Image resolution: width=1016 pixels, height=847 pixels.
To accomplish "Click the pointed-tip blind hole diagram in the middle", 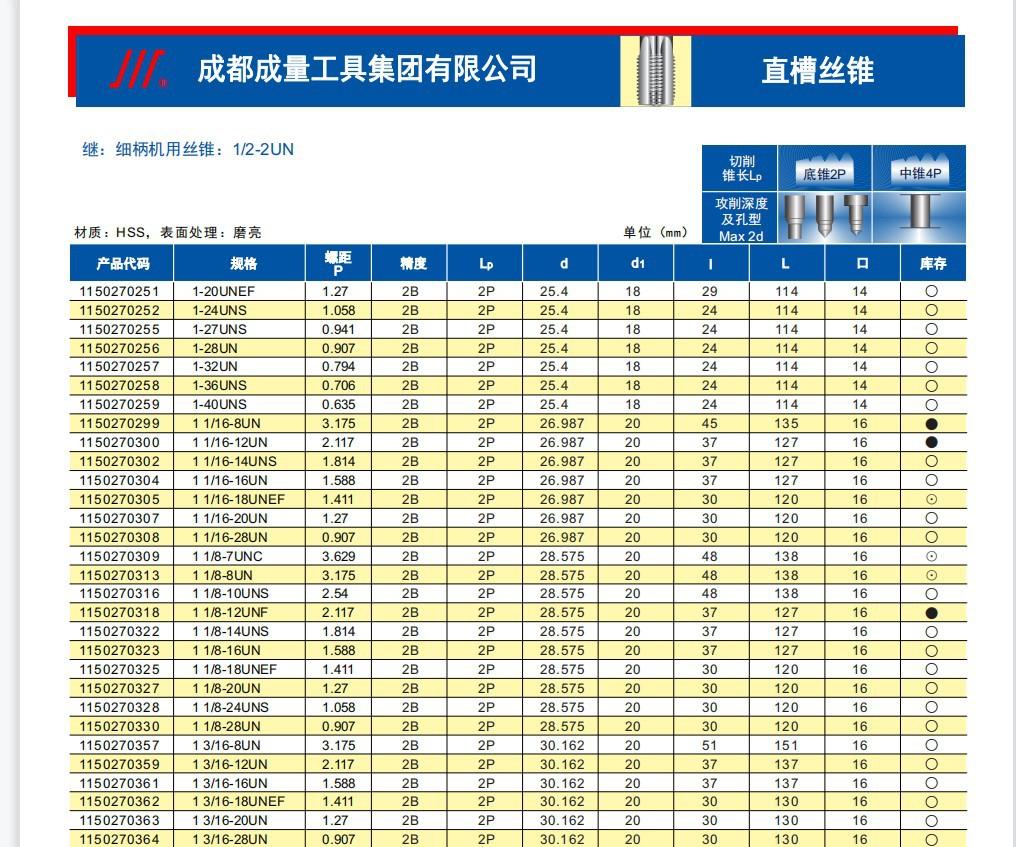I will [824, 216].
